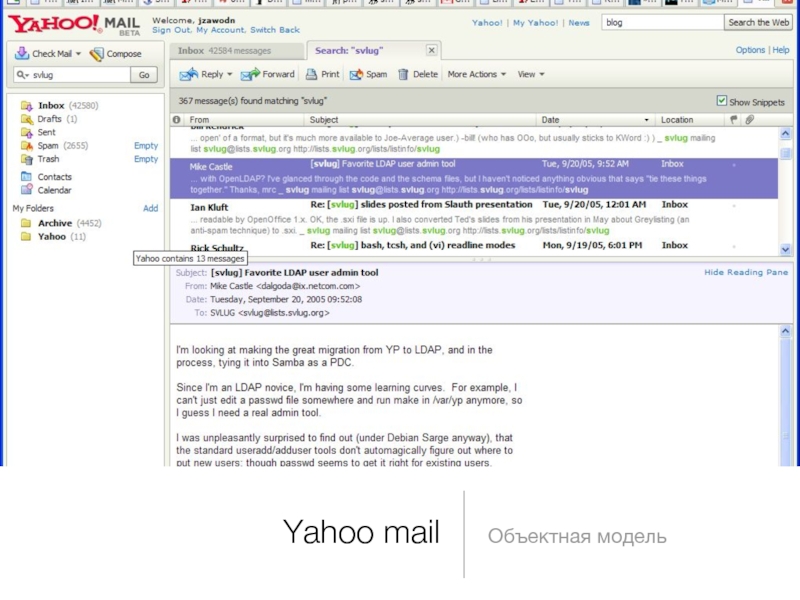
Task: Empty the Spam folder
Action: pyautogui.click(x=146, y=145)
